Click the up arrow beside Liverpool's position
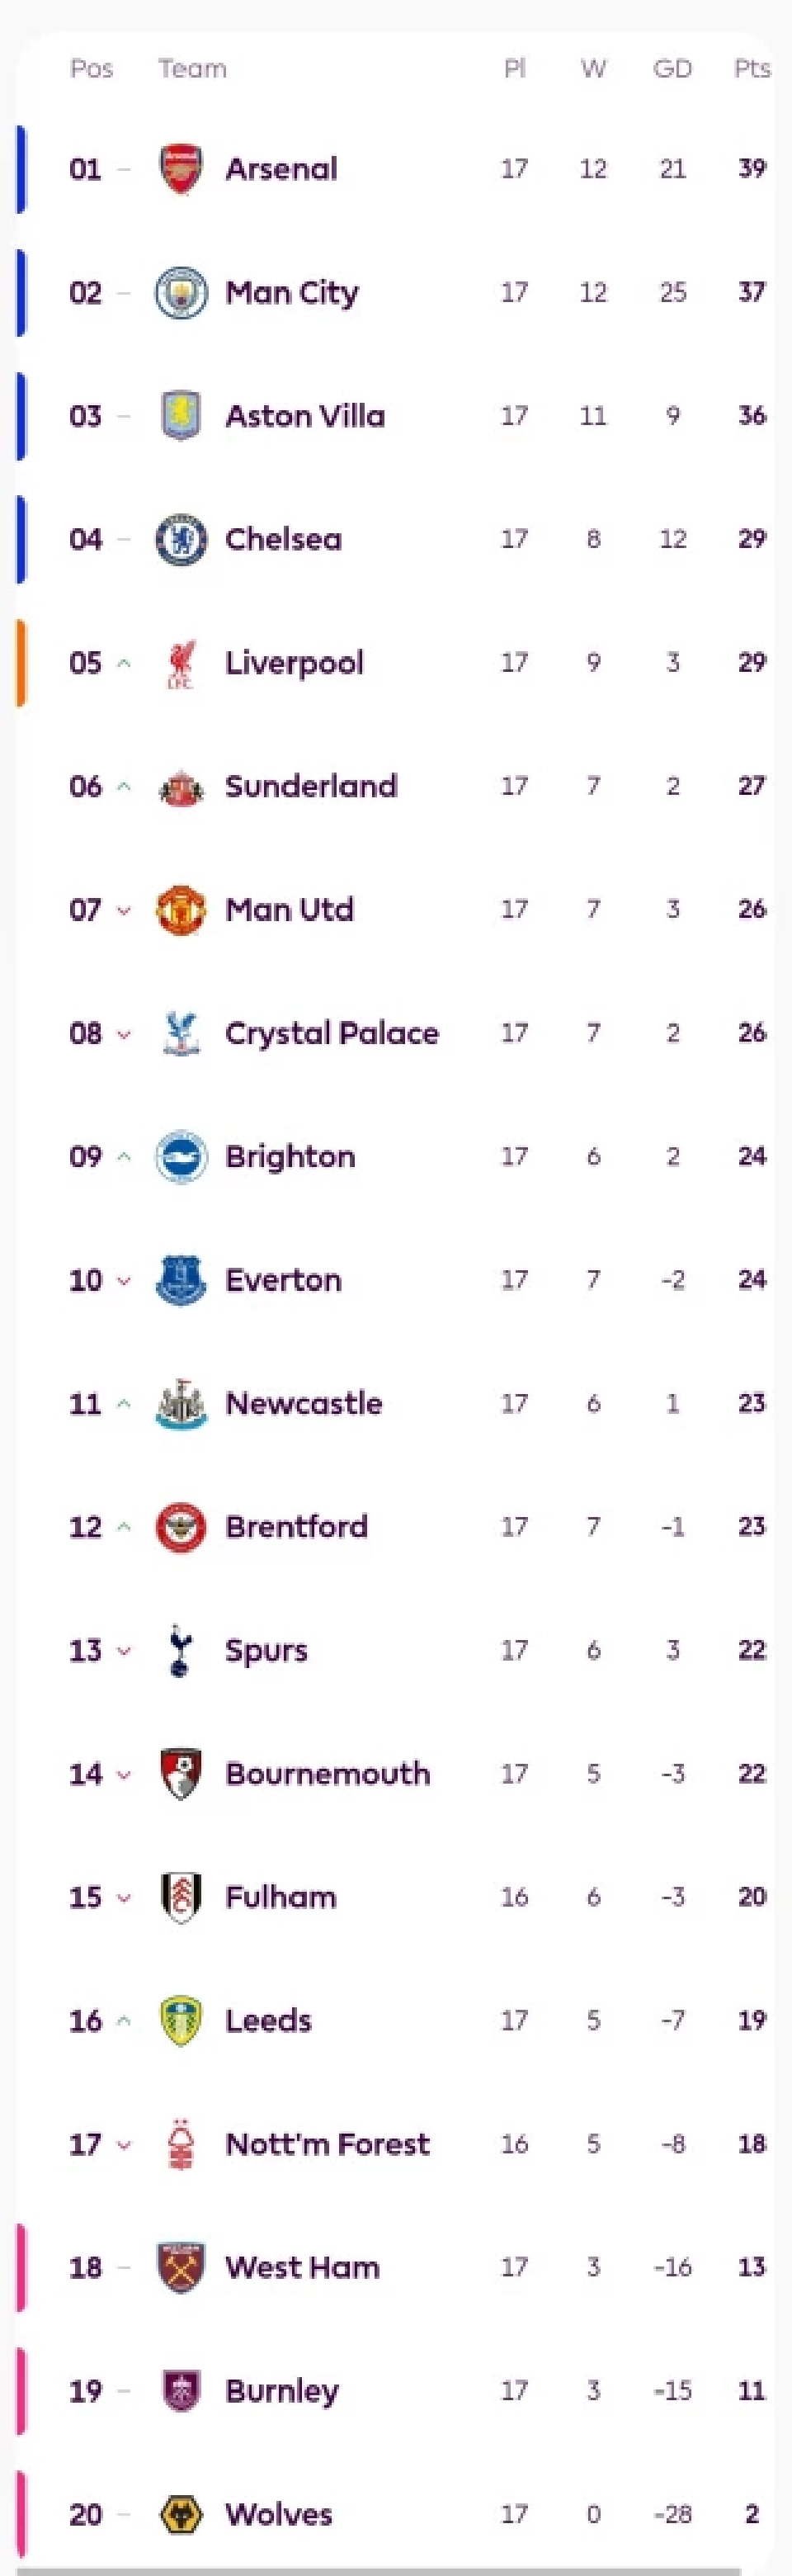This screenshot has width=792, height=2576. pos(124,663)
